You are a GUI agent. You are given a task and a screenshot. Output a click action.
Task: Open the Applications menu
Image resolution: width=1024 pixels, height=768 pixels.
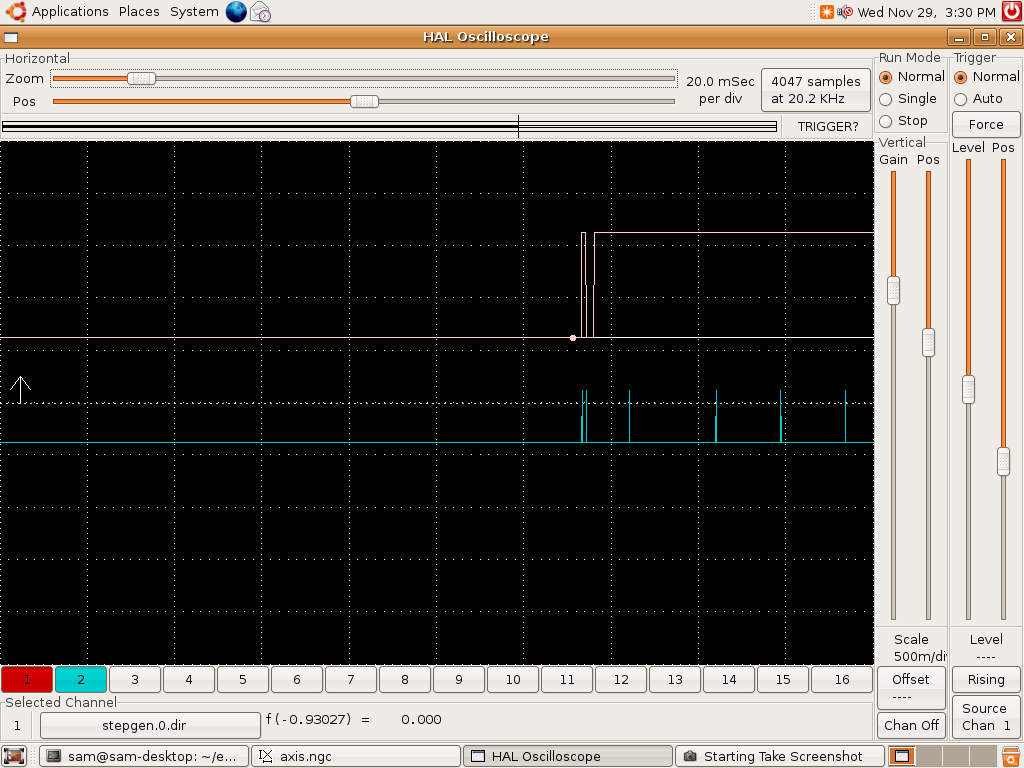click(x=70, y=12)
